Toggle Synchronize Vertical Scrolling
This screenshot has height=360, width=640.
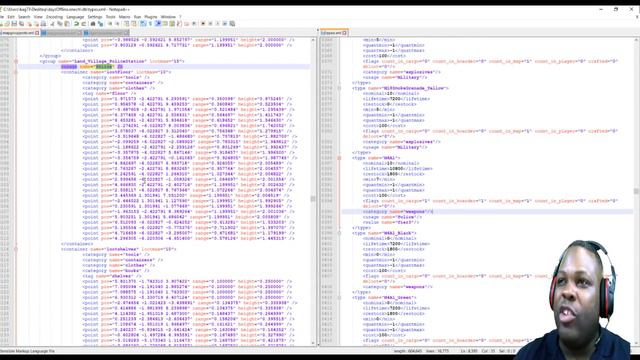127,24
